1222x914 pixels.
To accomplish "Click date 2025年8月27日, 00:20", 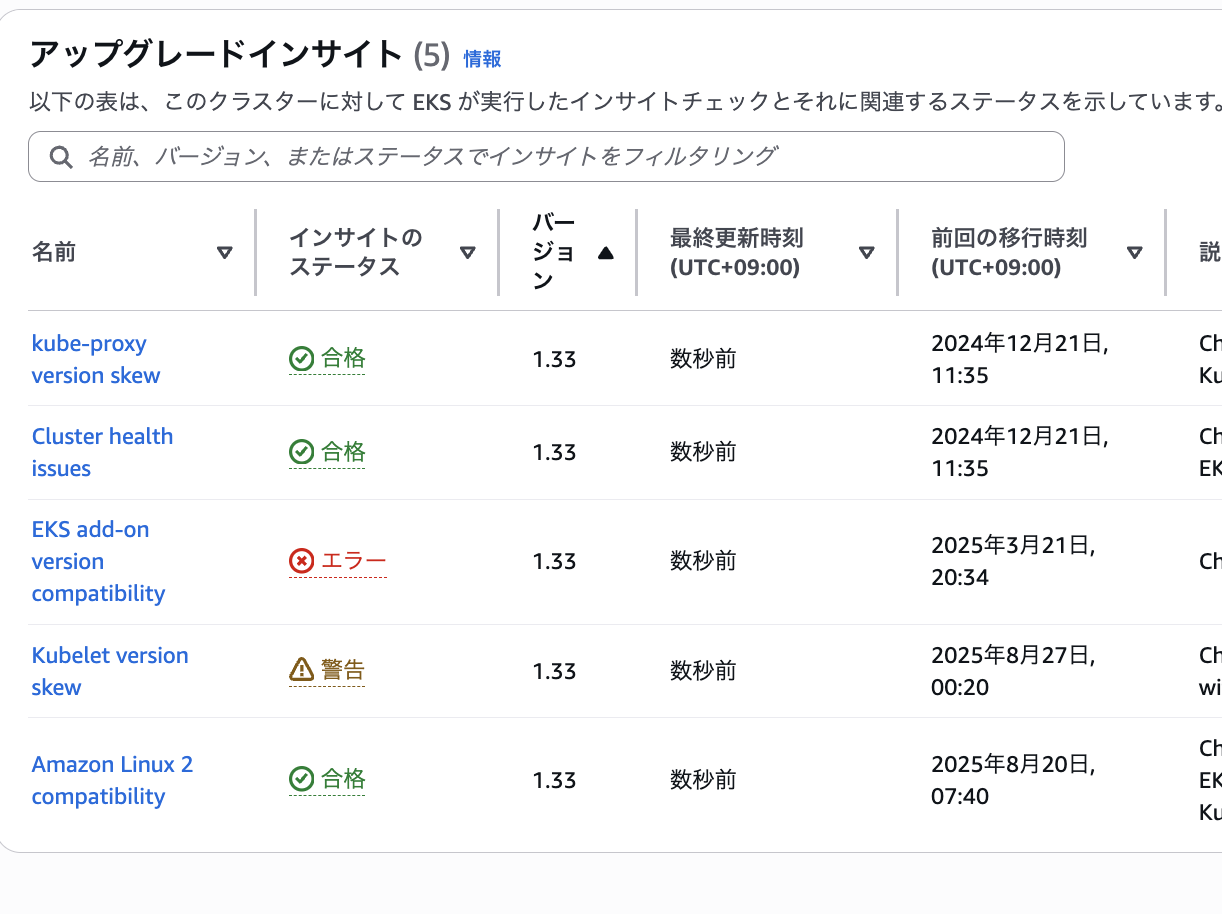I will [1014, 671].
